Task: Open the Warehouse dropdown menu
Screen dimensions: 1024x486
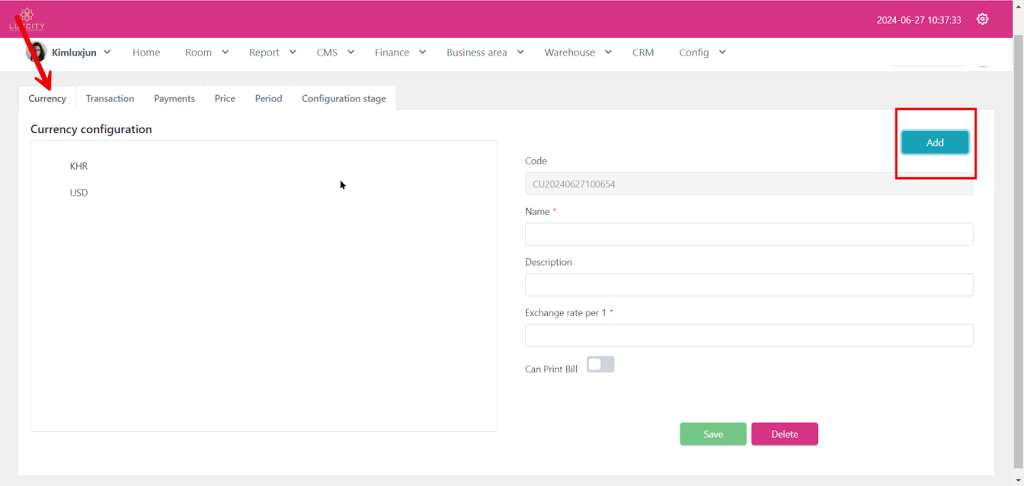Action: point(578,52)
